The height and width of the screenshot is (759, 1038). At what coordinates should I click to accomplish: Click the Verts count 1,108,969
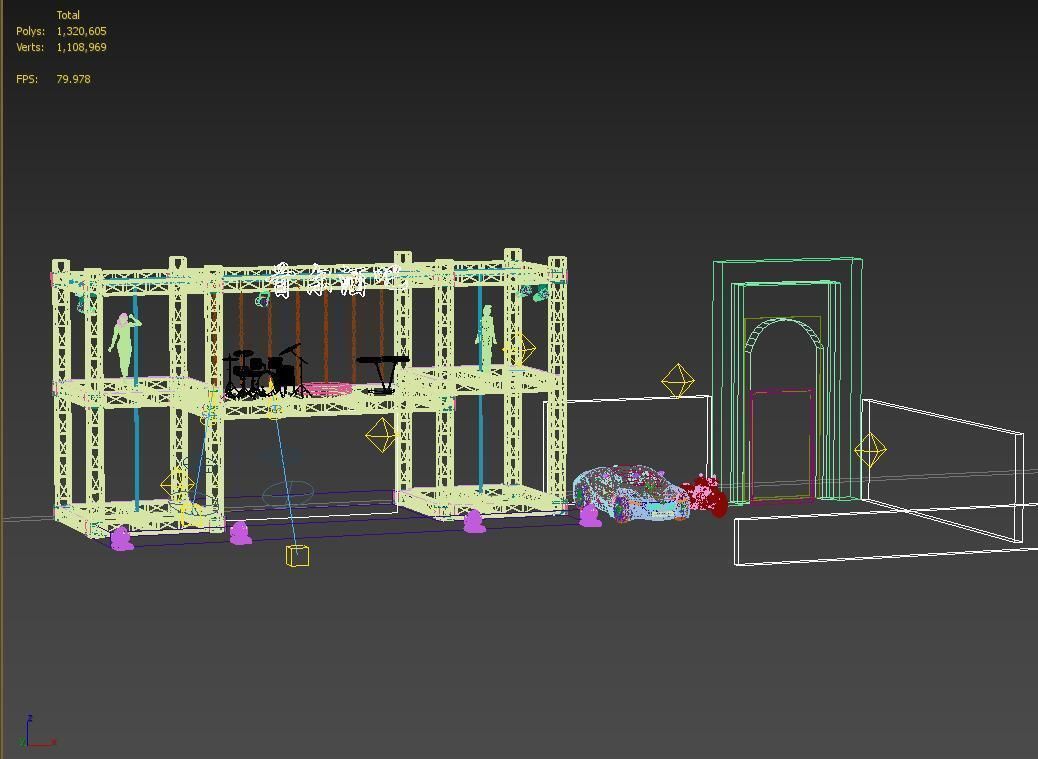coord(81,47)
